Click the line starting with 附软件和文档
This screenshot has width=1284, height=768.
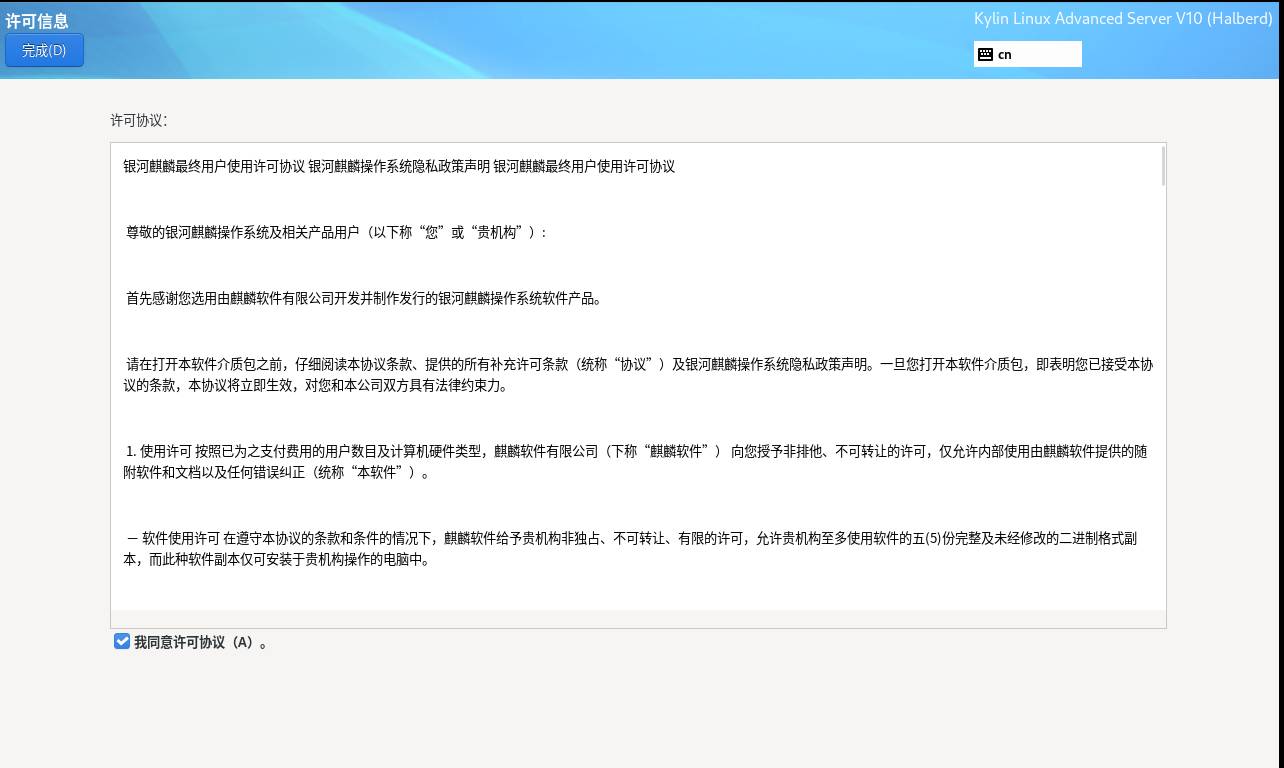276,473
